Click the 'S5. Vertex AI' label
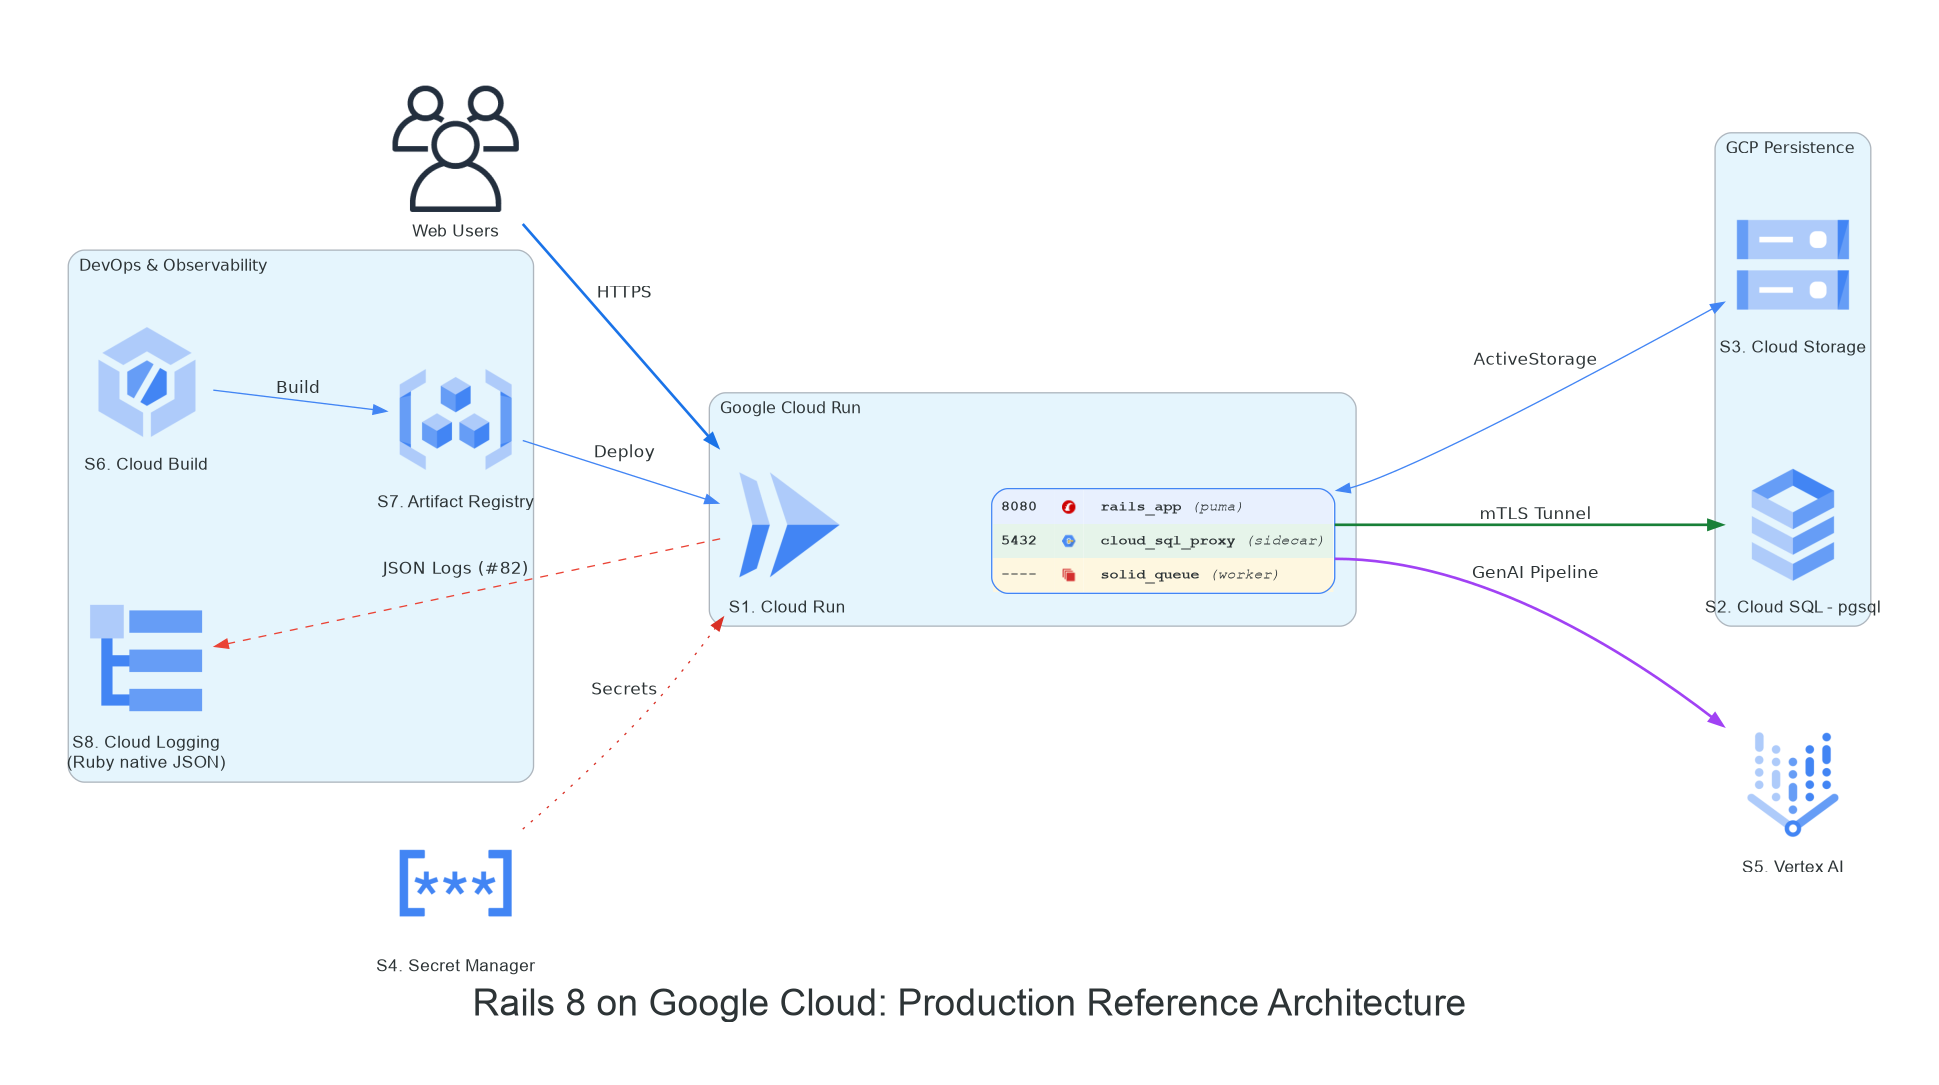 point(1792,867)
